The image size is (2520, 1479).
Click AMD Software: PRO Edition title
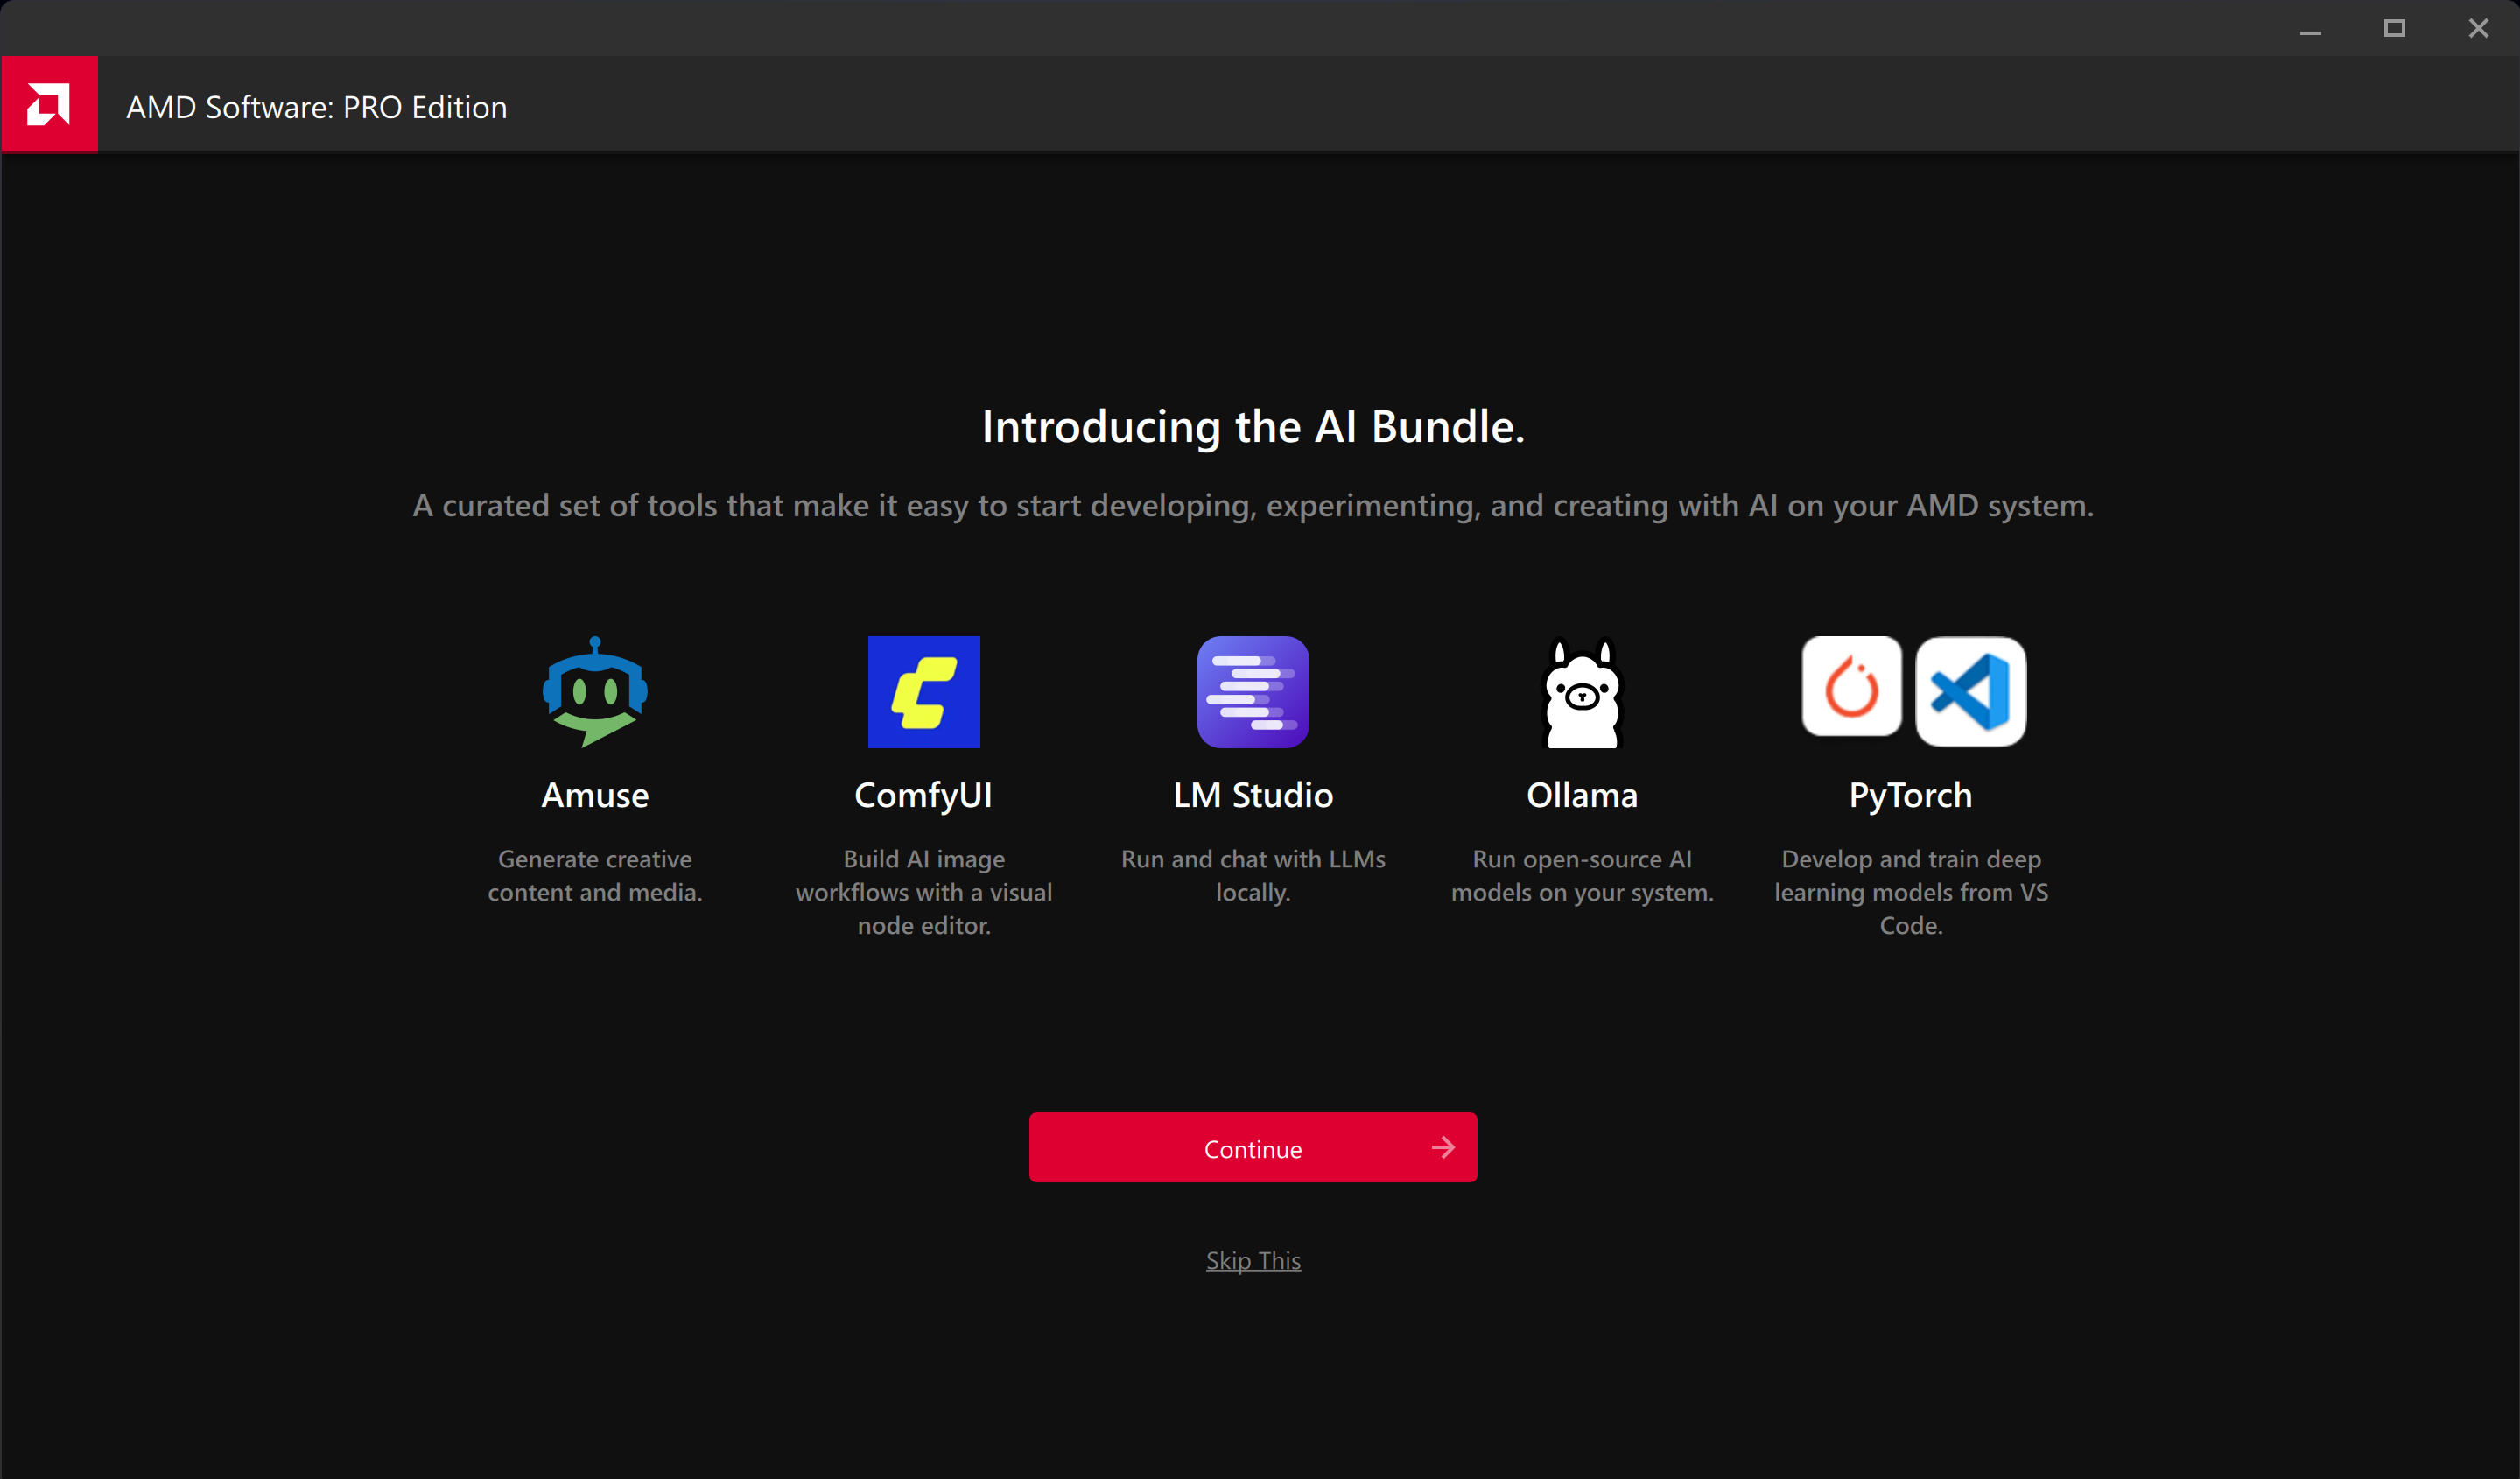(x=316, y=107)
